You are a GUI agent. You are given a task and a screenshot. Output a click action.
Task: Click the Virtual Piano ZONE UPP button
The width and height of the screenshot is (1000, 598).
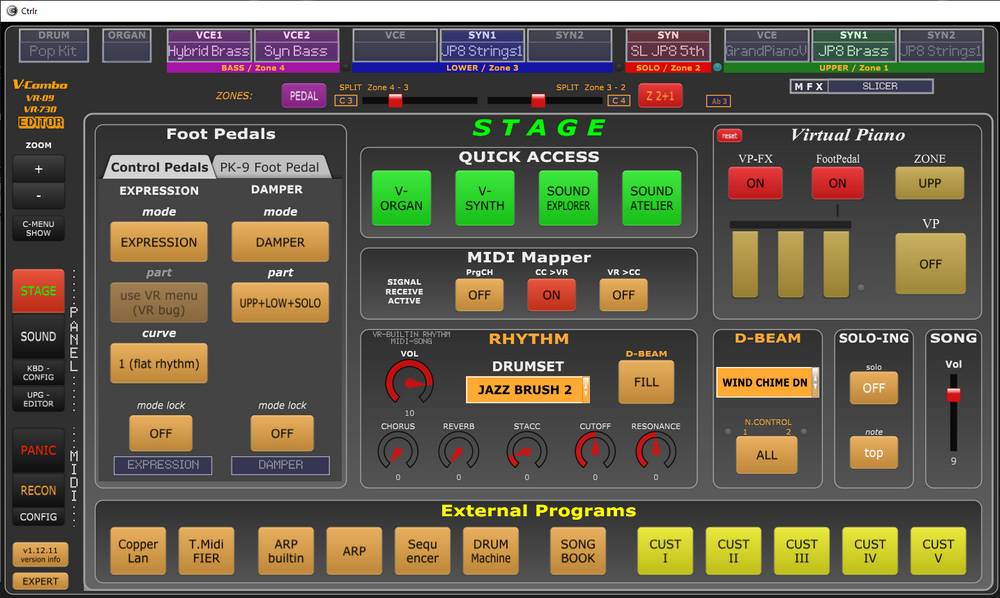929,183
